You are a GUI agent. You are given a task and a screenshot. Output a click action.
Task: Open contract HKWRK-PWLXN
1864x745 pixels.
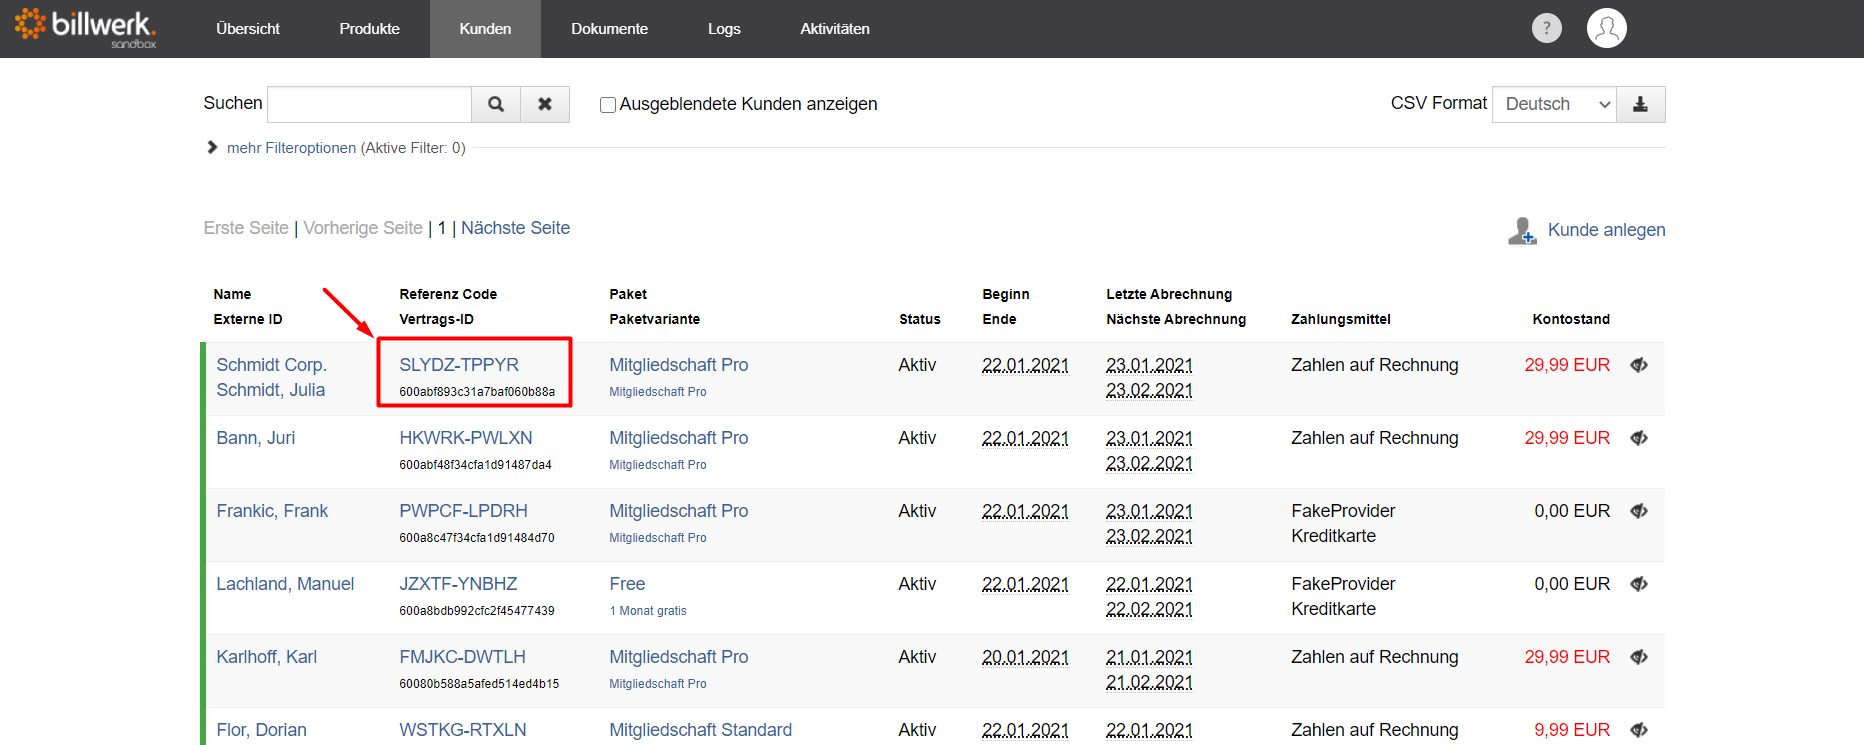tap(466, 438)
